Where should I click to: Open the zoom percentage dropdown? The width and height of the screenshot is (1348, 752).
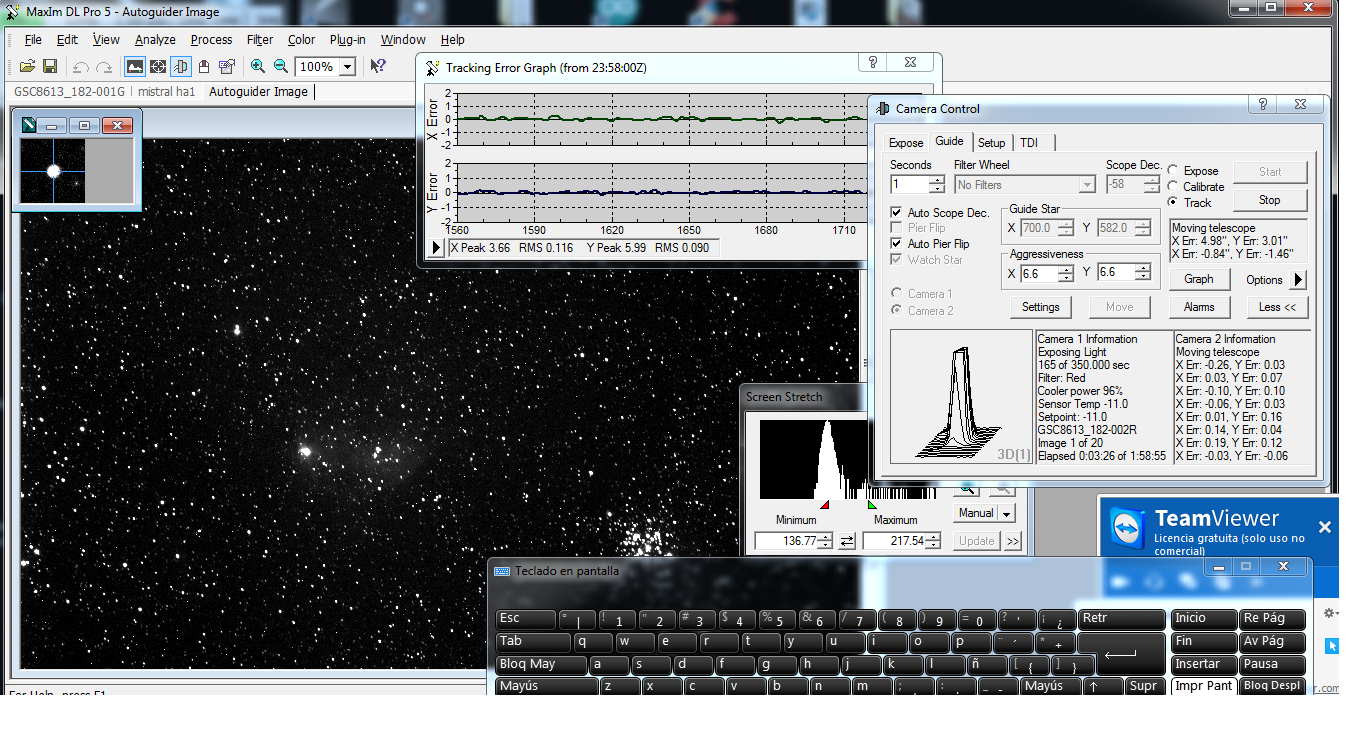(347, 67)
